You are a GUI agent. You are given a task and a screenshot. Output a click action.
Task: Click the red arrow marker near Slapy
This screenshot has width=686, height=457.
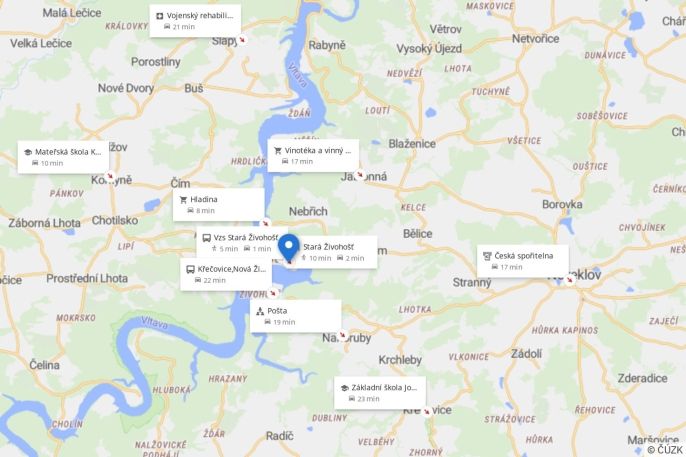pyautogui.click(x=242, y=40)
